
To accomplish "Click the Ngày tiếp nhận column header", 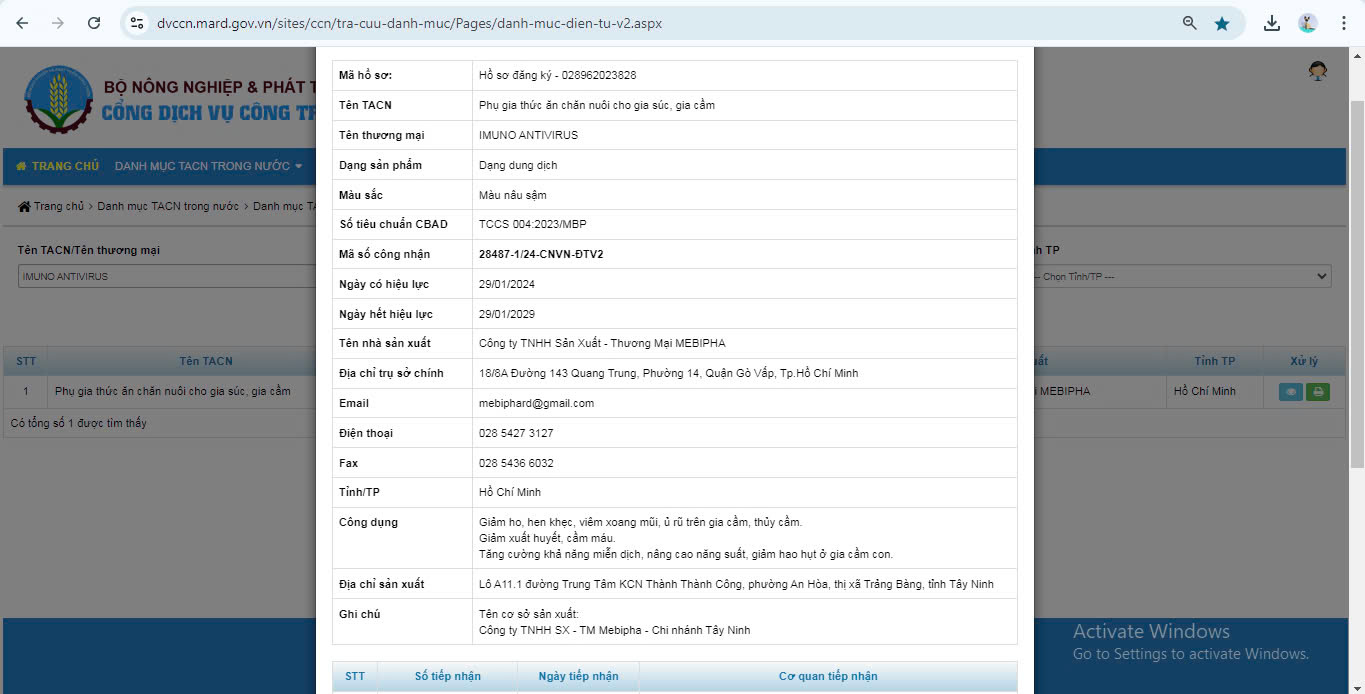I will (x=578, y=676).
